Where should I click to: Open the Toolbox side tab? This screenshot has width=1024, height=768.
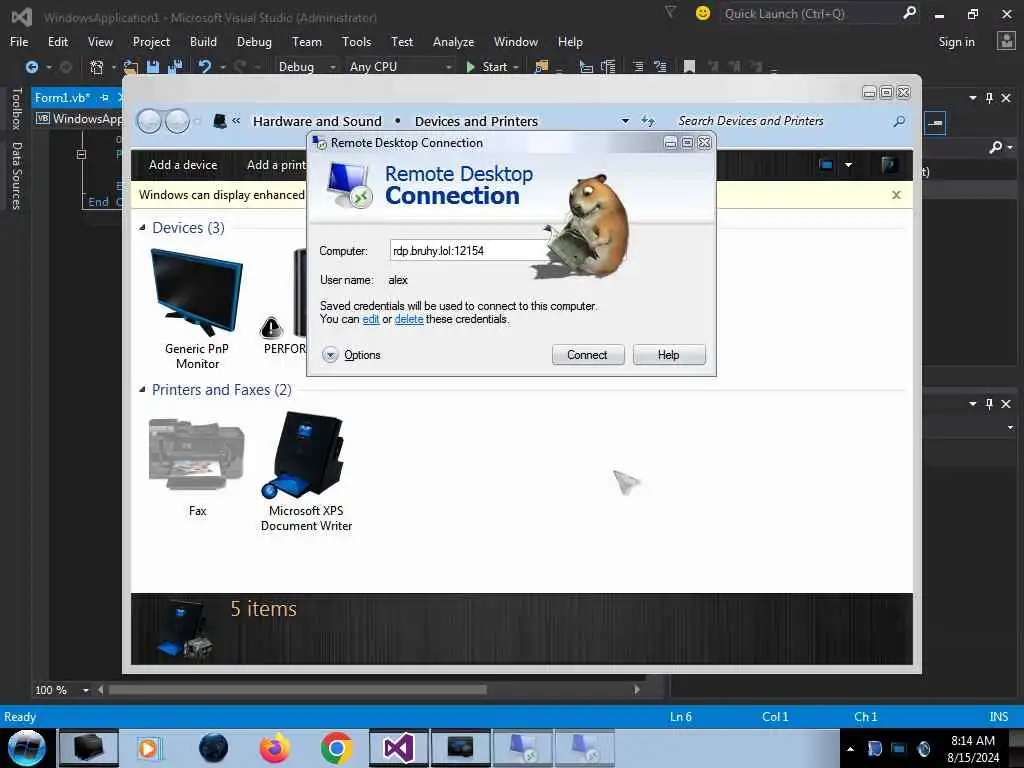click(x=17, y=108)
